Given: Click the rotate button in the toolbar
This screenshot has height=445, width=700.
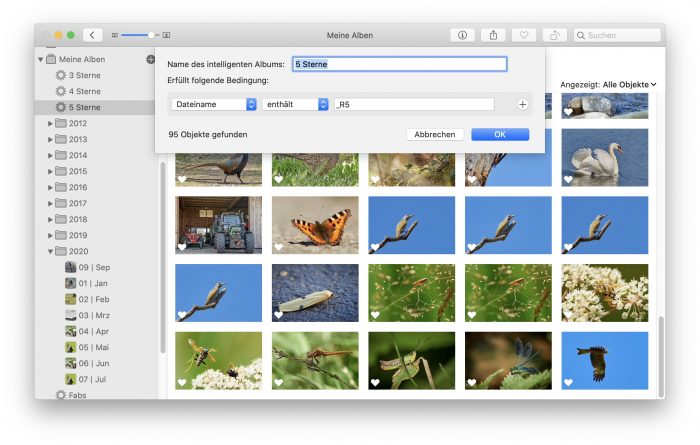Looking at the screenshot, I should [555, 35].
